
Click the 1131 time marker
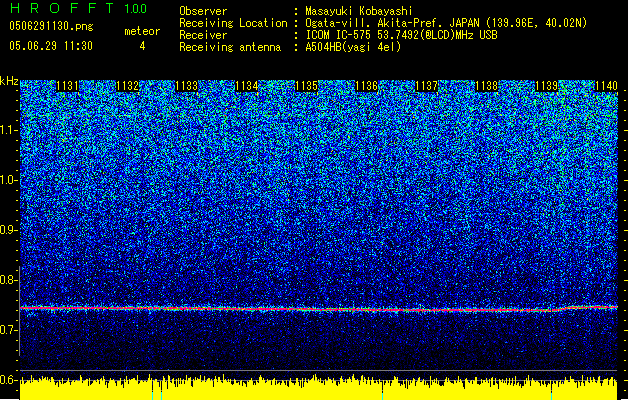[67, 86]
